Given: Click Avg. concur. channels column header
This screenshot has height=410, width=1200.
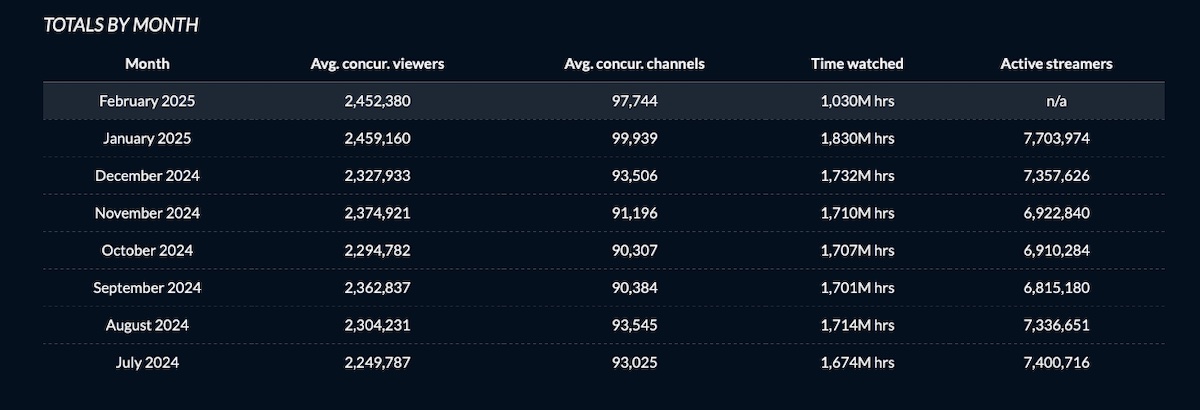Looking at the screenshot, I should [x=634, y=64].
